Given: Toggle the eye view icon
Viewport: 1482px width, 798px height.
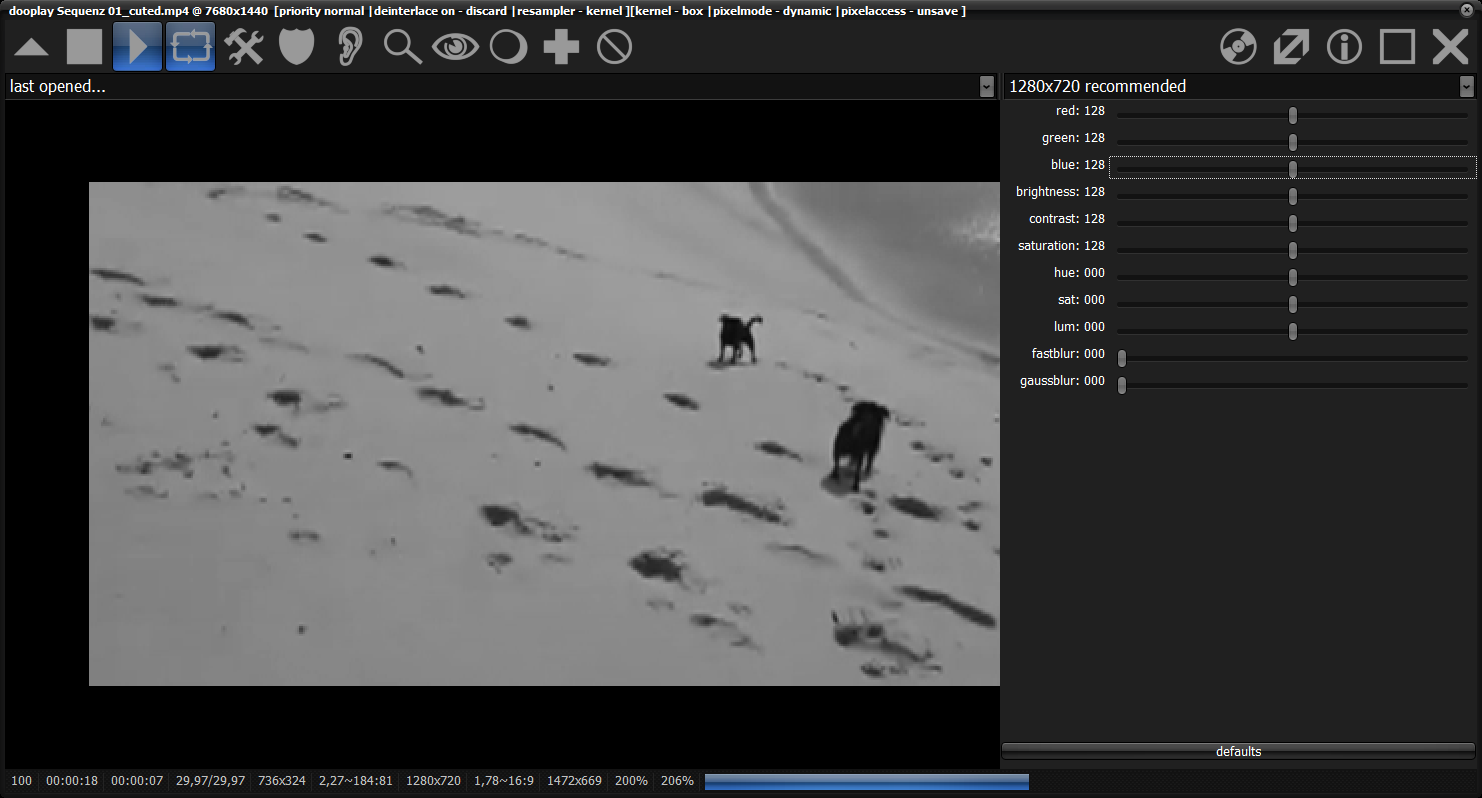Looking at the screenshot, I should 455,47.
